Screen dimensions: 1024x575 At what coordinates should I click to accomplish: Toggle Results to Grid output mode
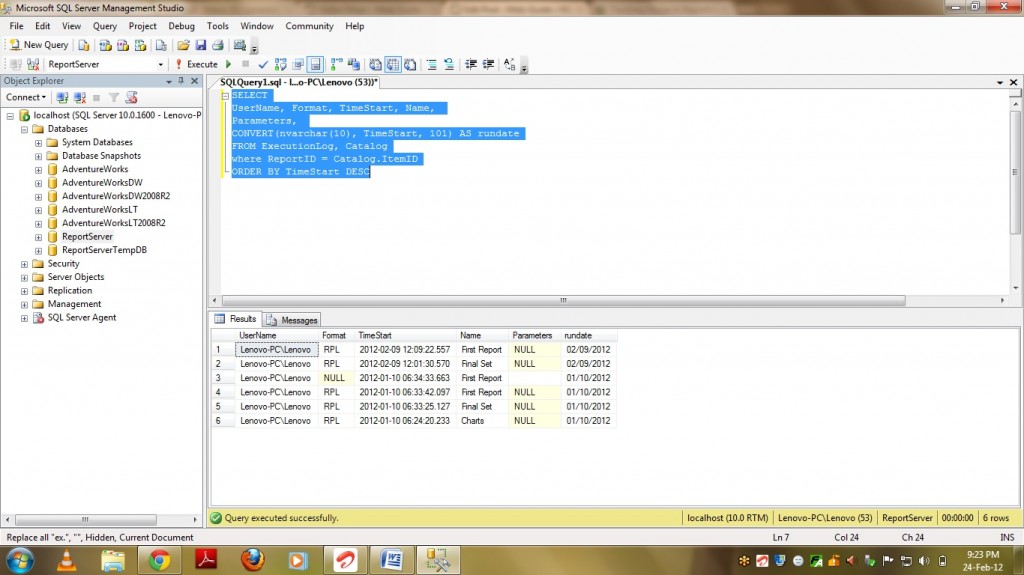tap(392, 64)
